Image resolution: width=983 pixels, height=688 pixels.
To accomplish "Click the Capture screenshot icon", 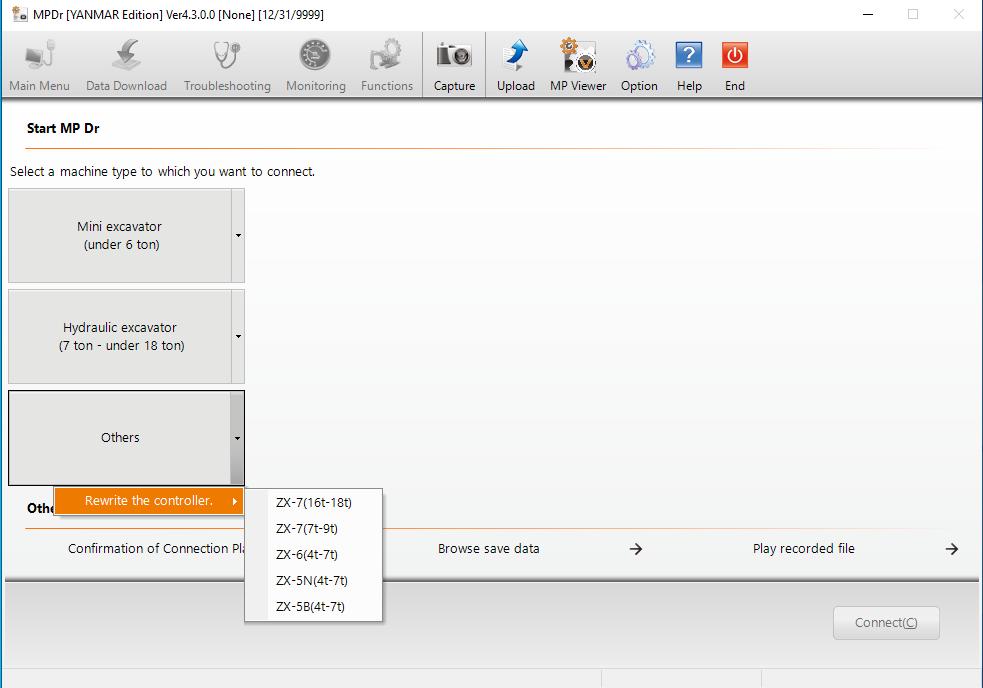I will (454, 60).
